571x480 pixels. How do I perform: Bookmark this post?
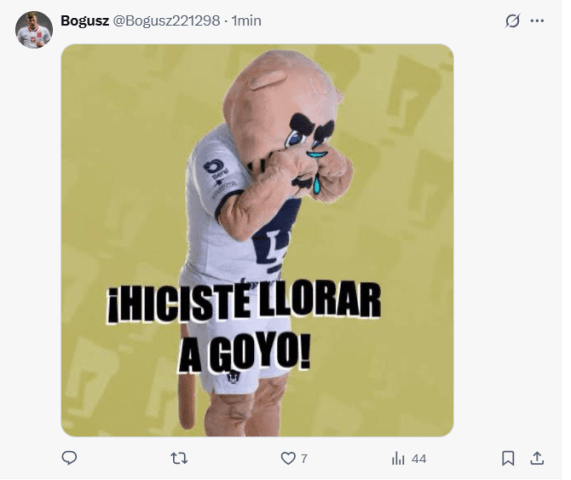click(x=508, y=458)
